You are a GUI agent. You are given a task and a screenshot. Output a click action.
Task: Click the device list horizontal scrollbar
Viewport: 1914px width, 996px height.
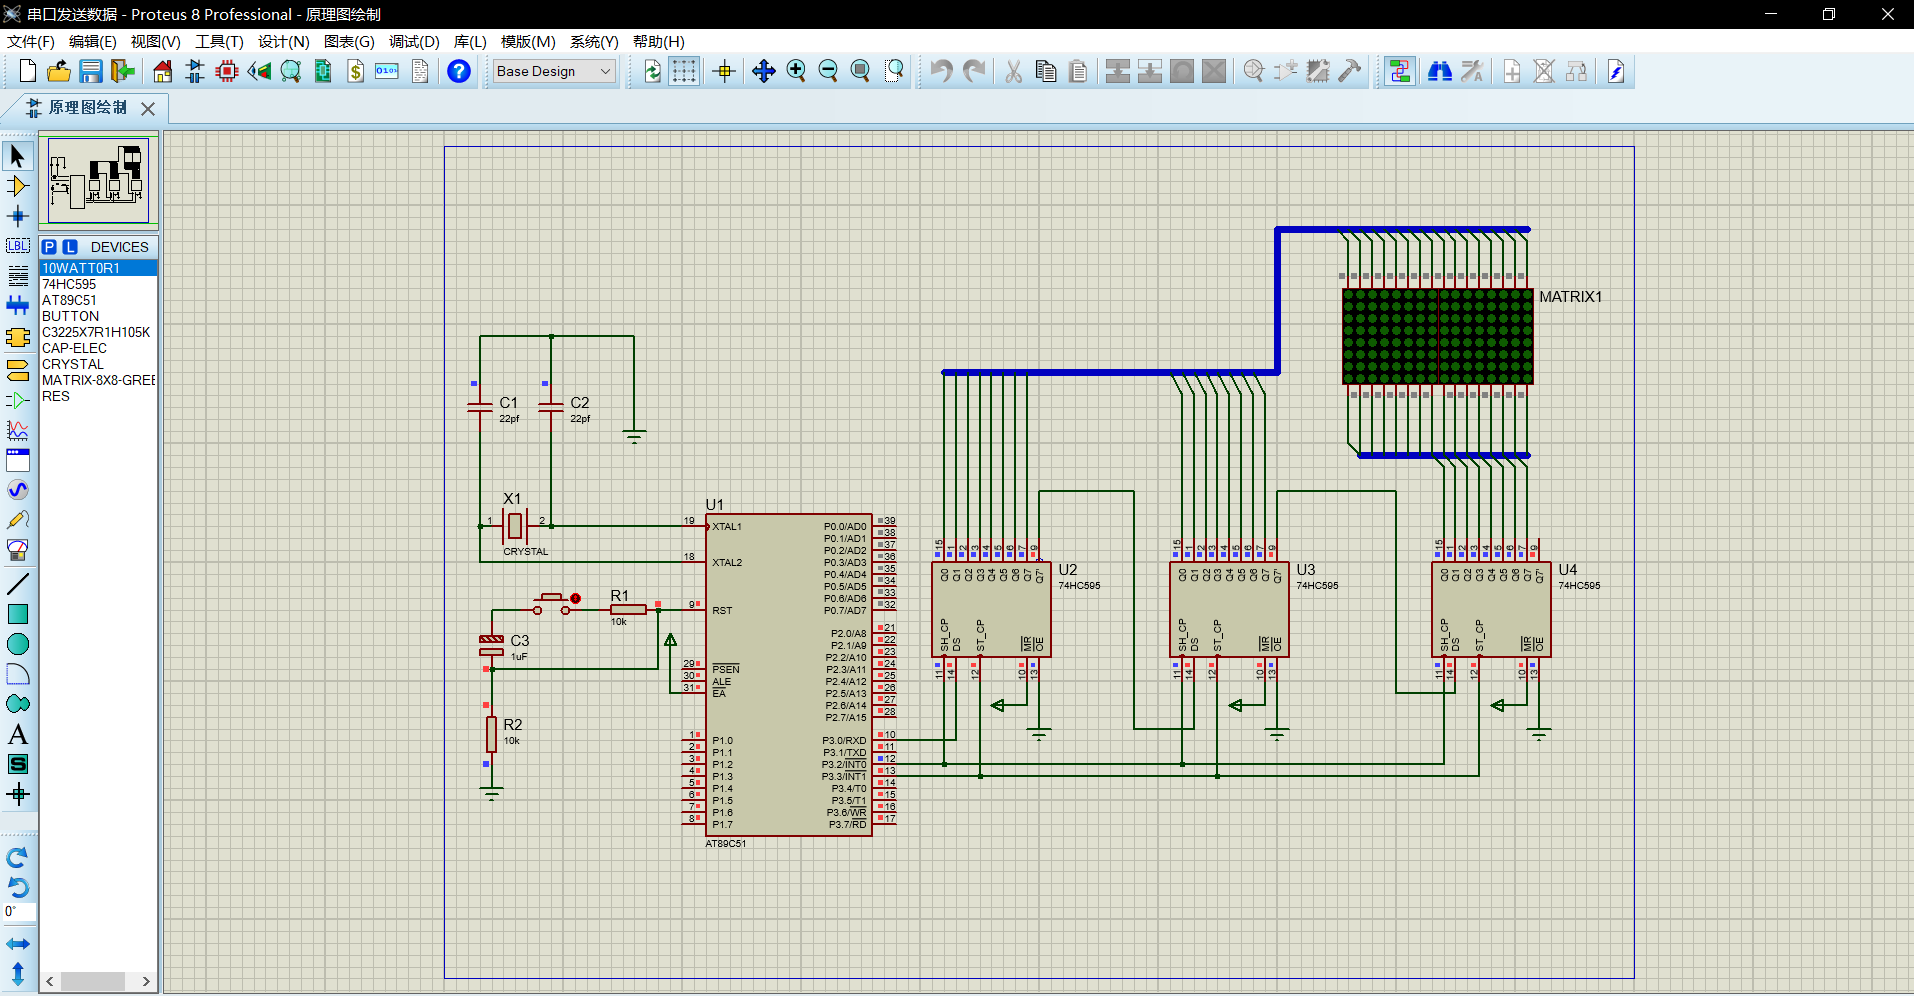click(98, 981)
